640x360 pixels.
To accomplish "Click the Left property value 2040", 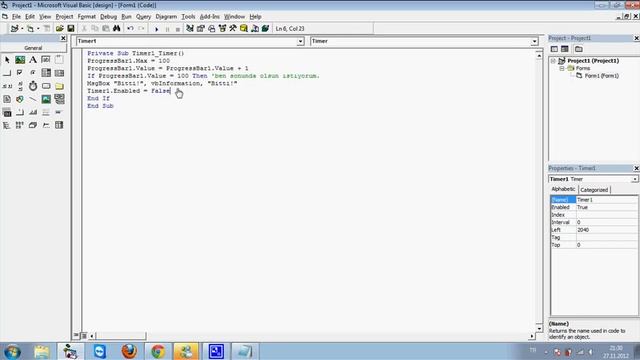I will point(607,230).
